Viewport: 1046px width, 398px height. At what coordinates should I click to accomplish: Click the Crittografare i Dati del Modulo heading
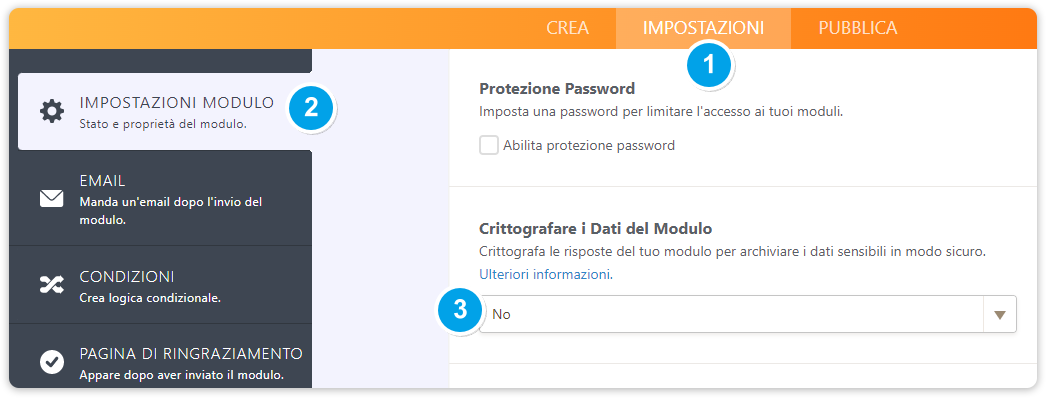pos(596,229)
